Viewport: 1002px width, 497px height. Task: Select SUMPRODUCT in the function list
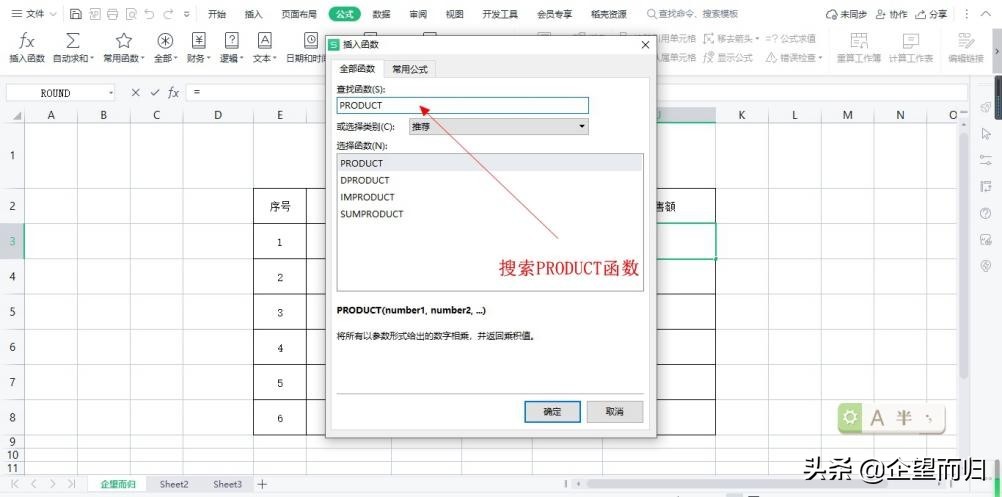[372, 214]
